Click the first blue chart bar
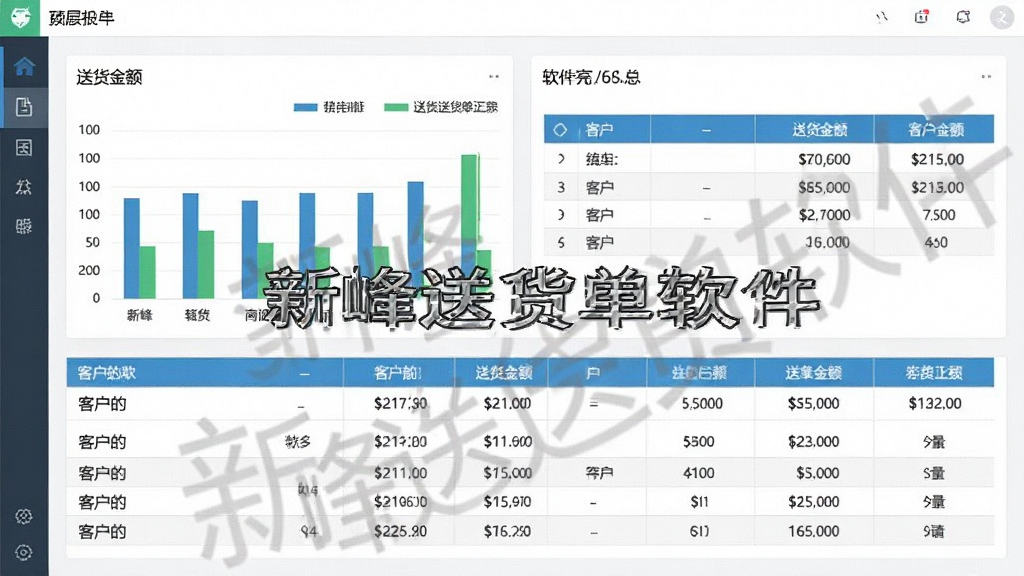 pos(131,248)
